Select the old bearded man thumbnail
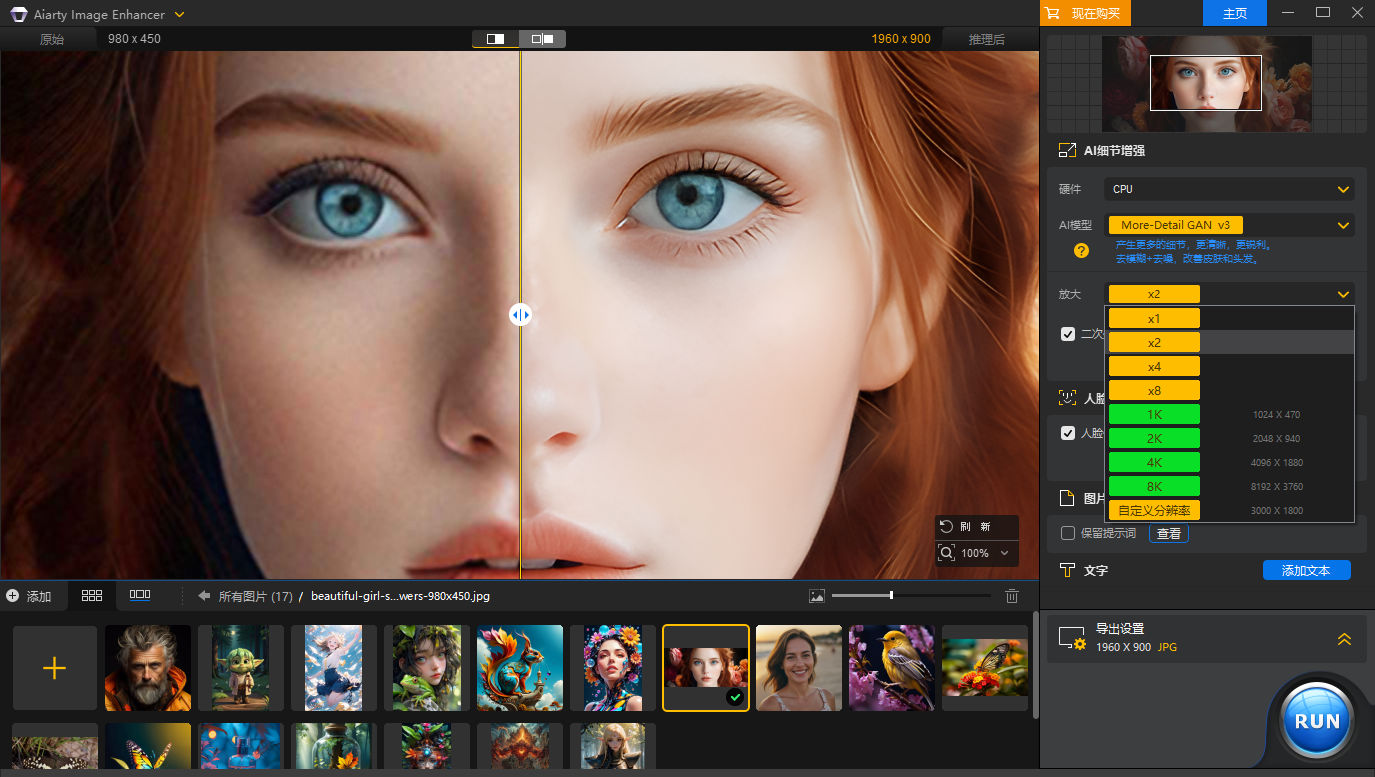This screenshot has width=1375, height=777. coord(148,668)
